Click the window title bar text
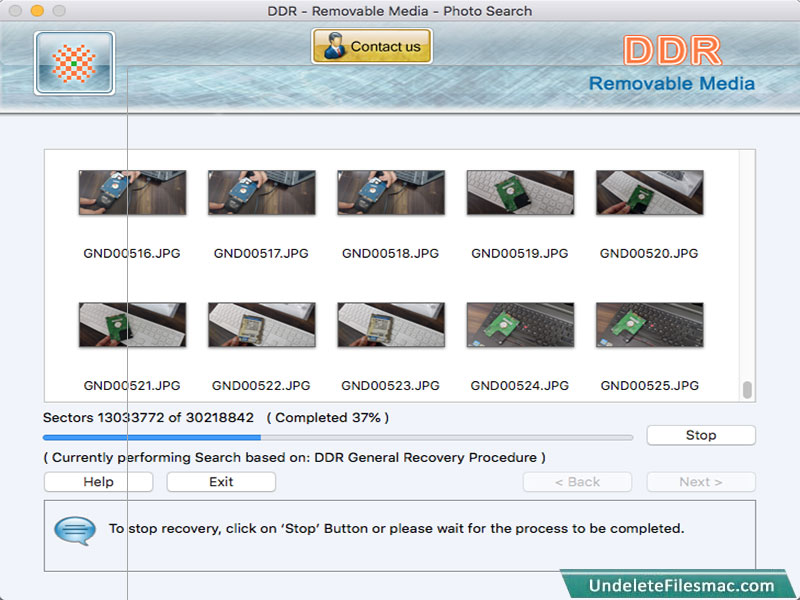Viewport: 800px width, 600px height. 400,11
